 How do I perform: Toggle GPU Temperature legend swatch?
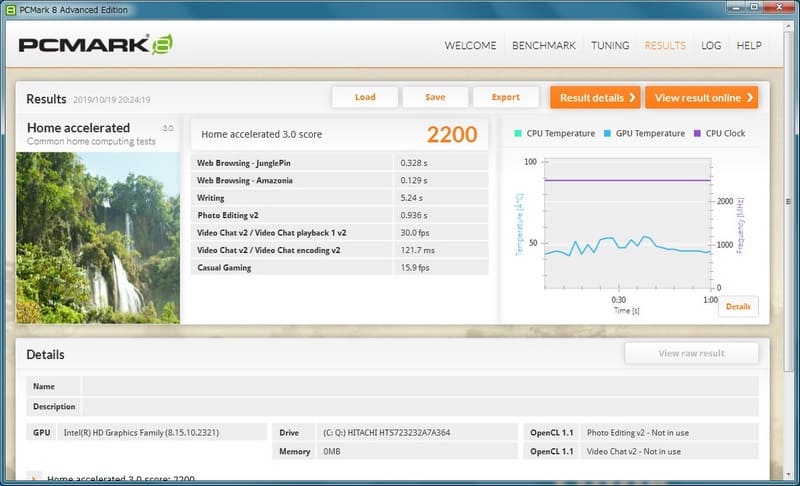coord(607,133)
